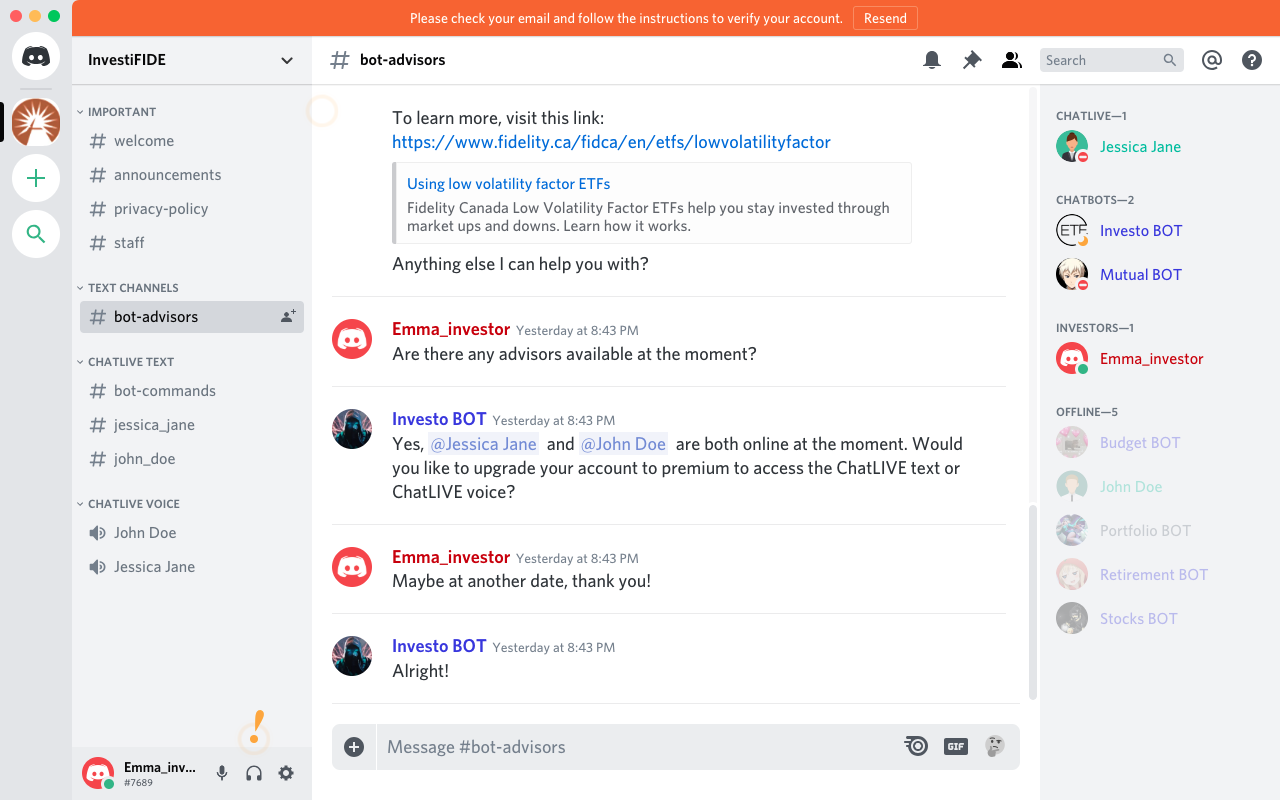Viewport: 1280px width, 800px height.
Task: Click Mutual BOT avatar in member list
Action: click(1072, 274)
